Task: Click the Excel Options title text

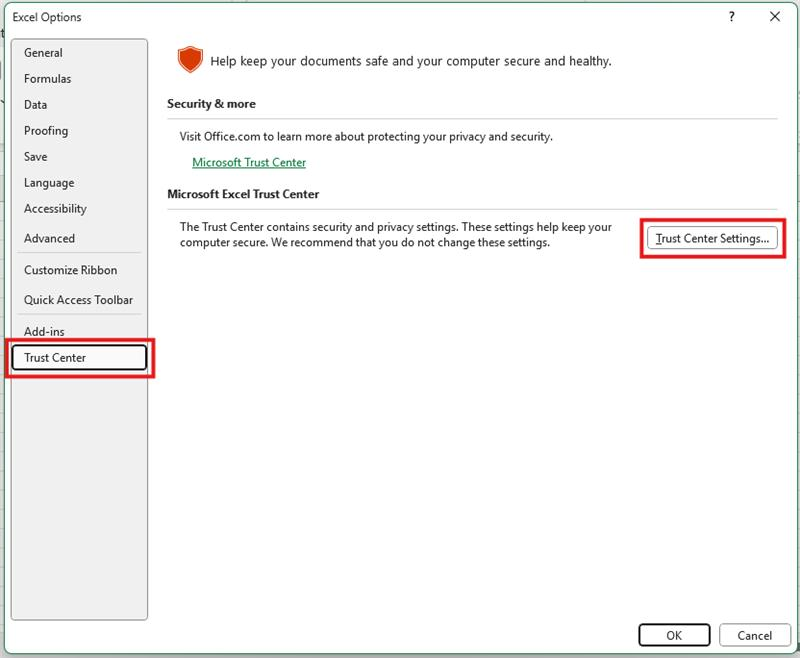Action: pyautogui.click(x=47, y=17)
